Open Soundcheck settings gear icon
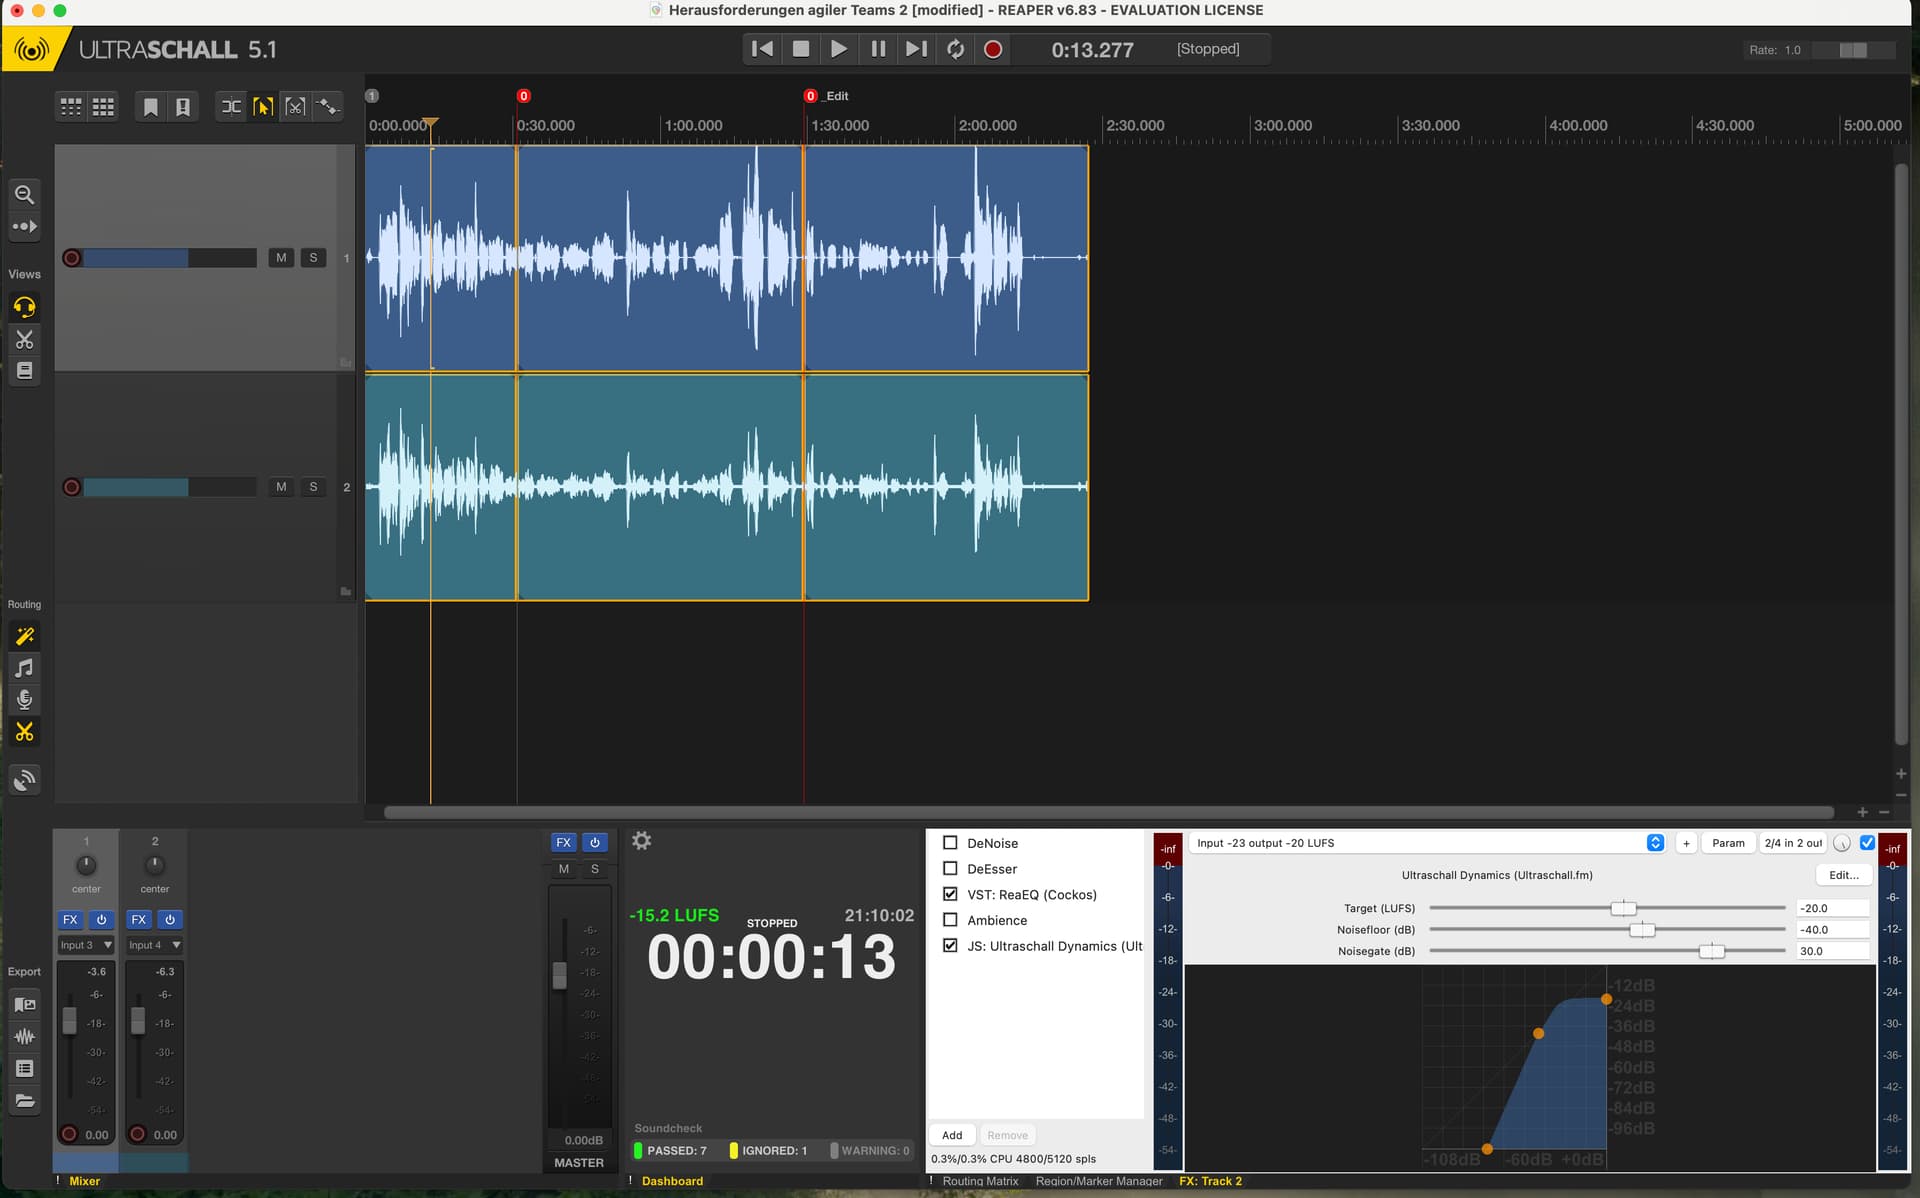Screen dimensions: 1920x1198 [x=642, y=841]
